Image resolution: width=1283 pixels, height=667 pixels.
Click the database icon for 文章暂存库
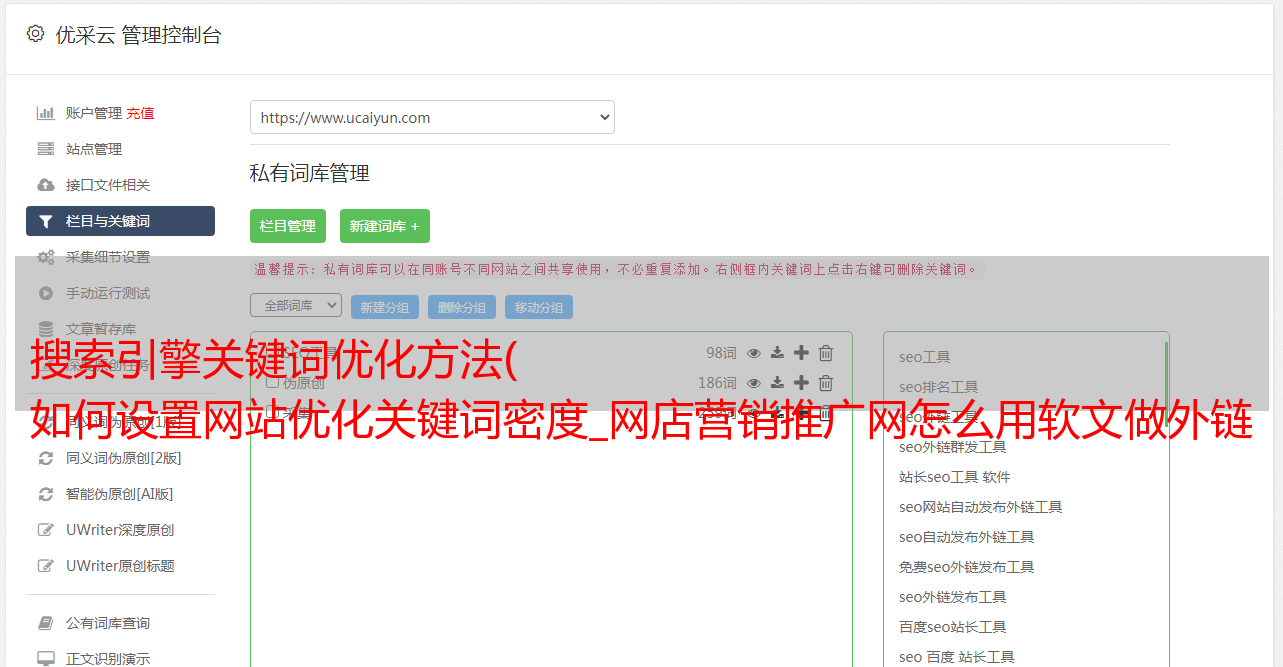[46, 329]
